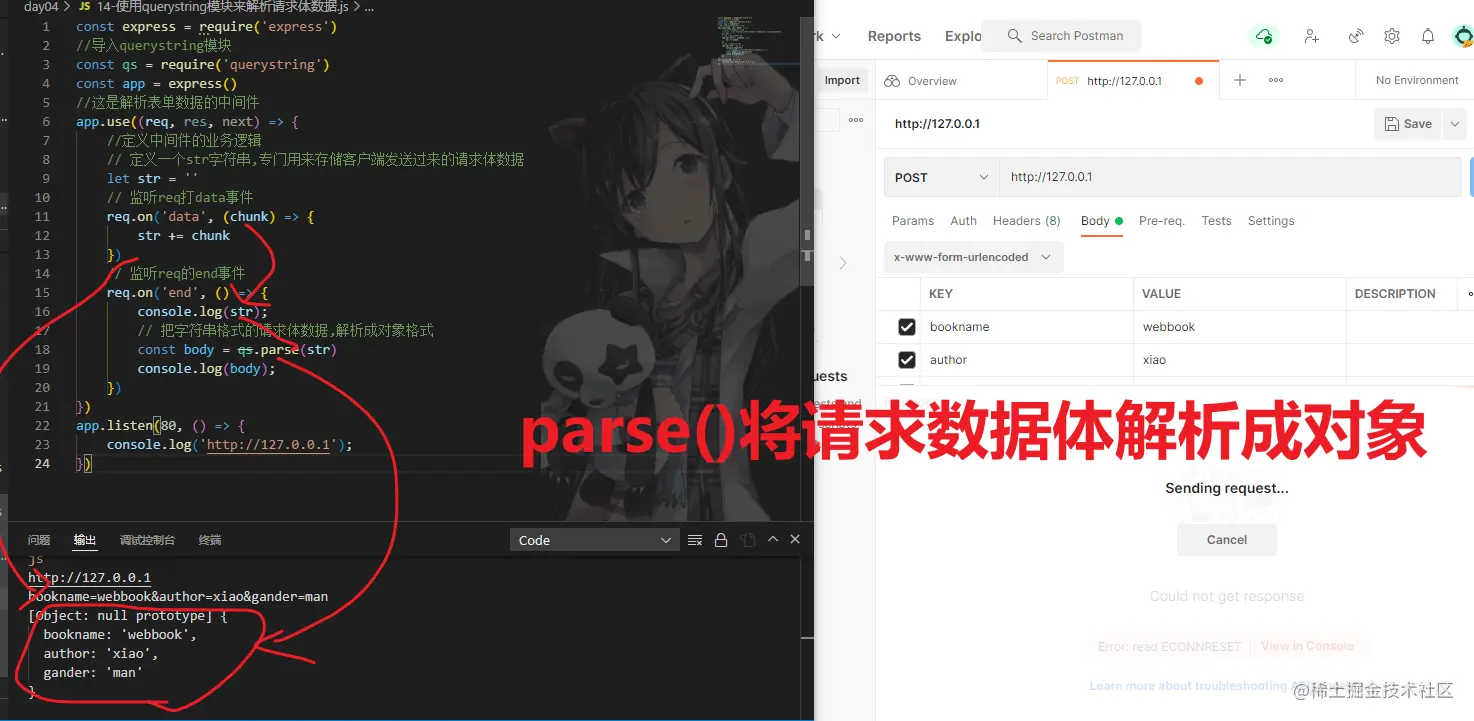Click the cloud sync status icon
Viewport: 1474px width, 721px height.
tap(1263, 35)
